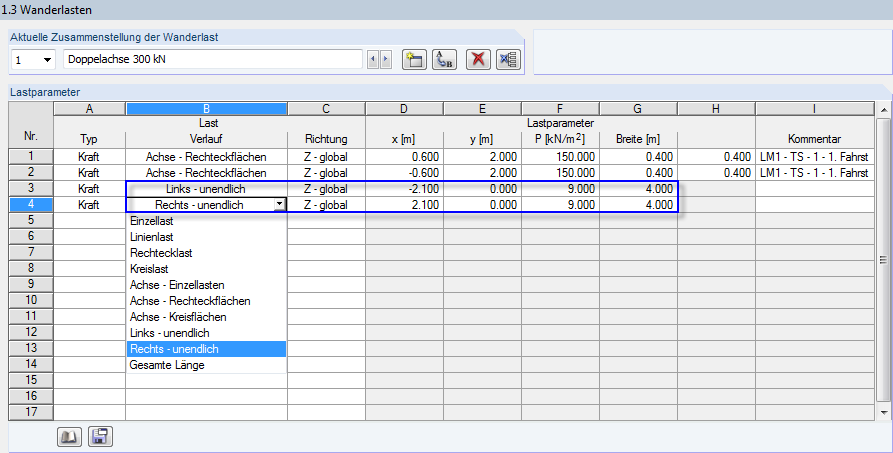Click column header C
Image resolution: width=893 pixels, height=453 pixels.
[326, 109]
